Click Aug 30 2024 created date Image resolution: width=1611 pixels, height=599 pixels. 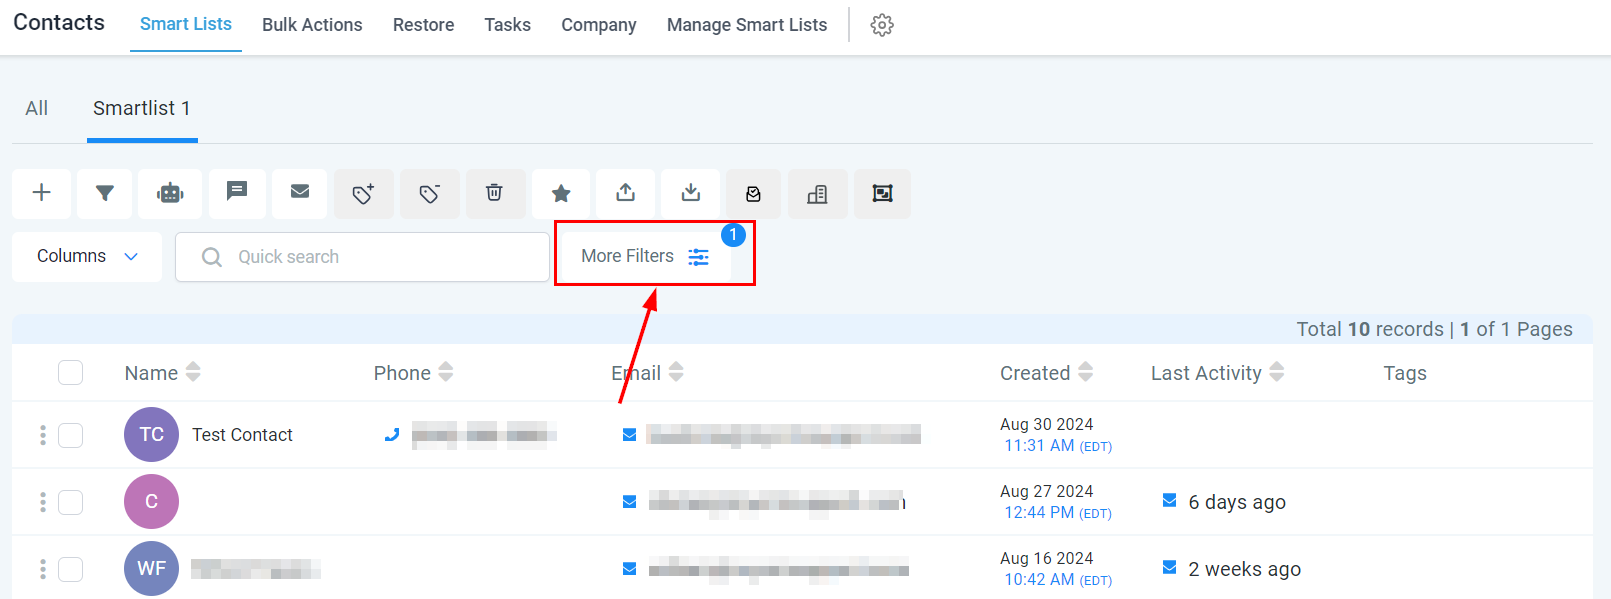tap(1046, 424)
